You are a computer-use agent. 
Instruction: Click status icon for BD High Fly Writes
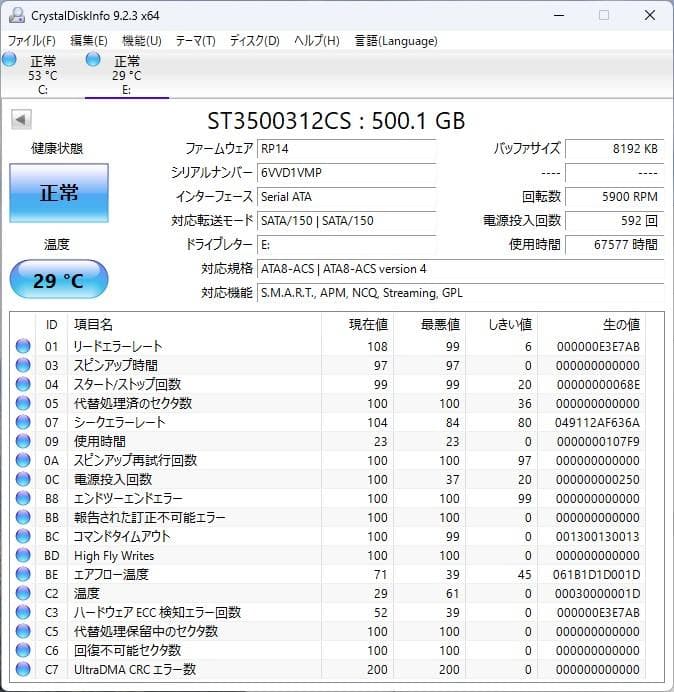click(x=23, y=555)
